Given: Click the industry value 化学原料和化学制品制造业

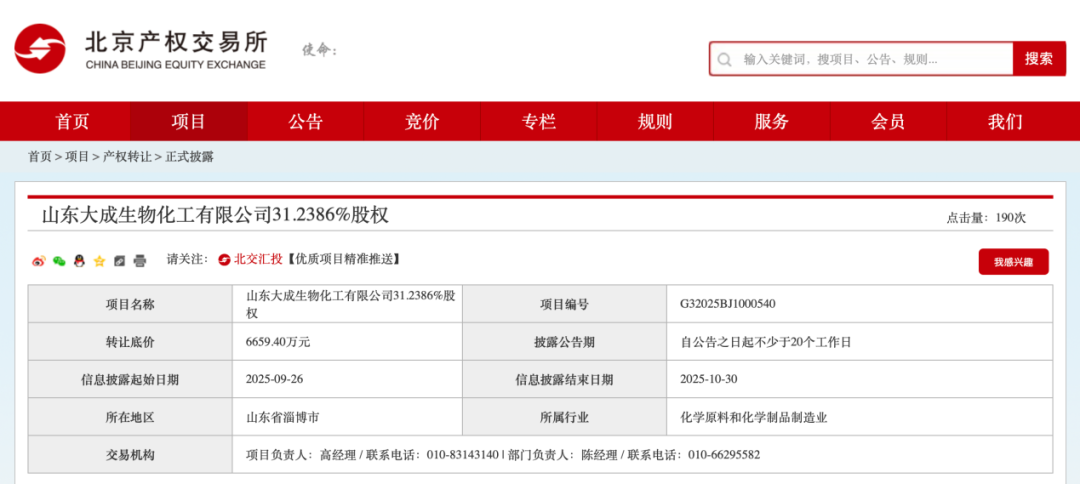Looking at the screenshot, I should 754,417.
